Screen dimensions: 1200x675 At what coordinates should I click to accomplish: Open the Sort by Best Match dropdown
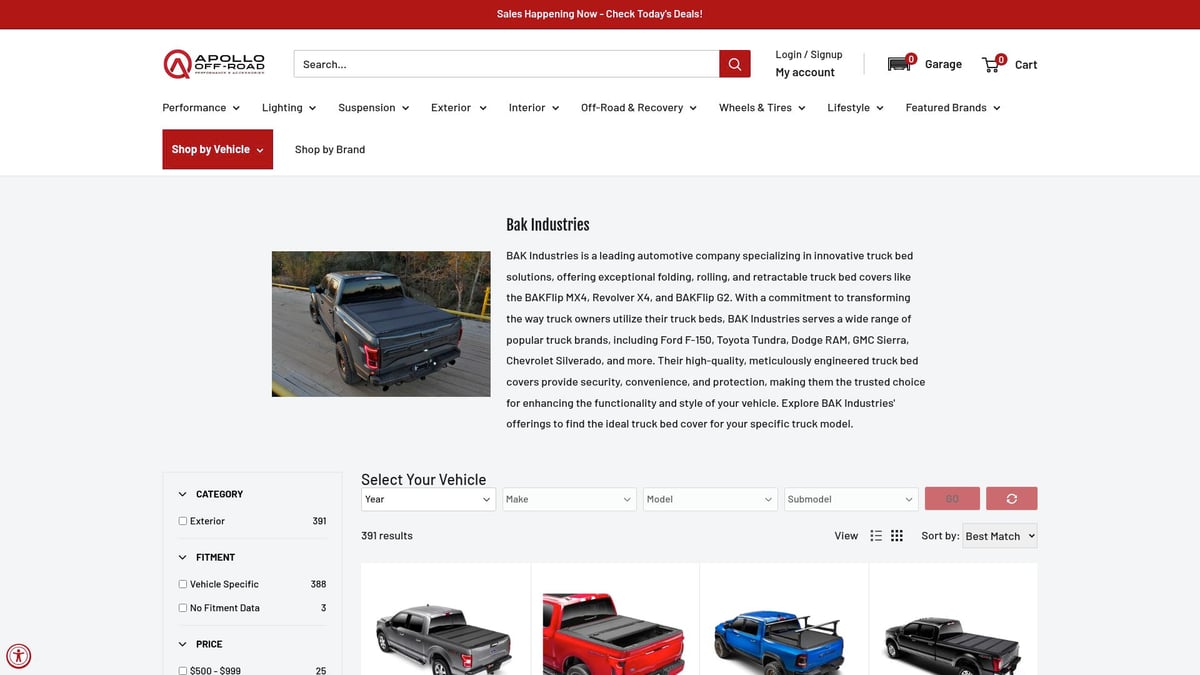pos(999,536)
